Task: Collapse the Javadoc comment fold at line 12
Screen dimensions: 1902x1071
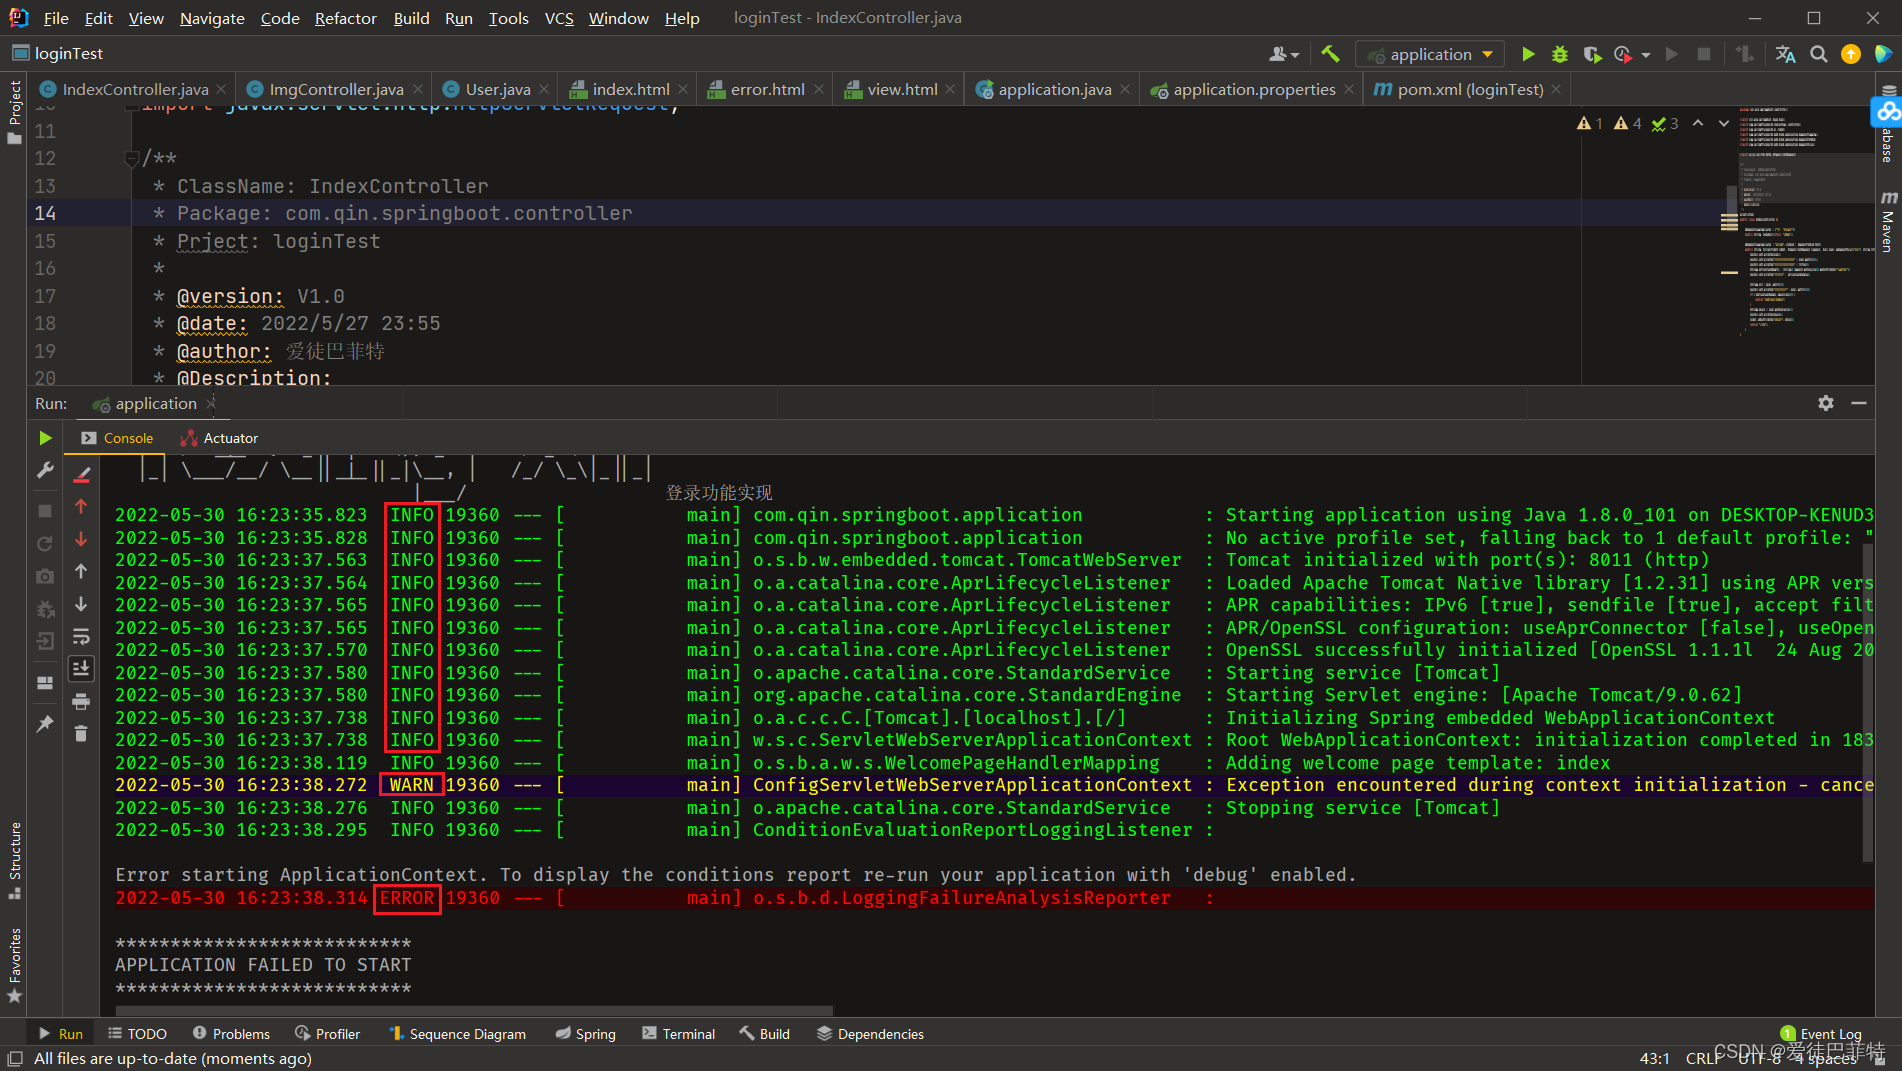Action: tap(131, 158)
